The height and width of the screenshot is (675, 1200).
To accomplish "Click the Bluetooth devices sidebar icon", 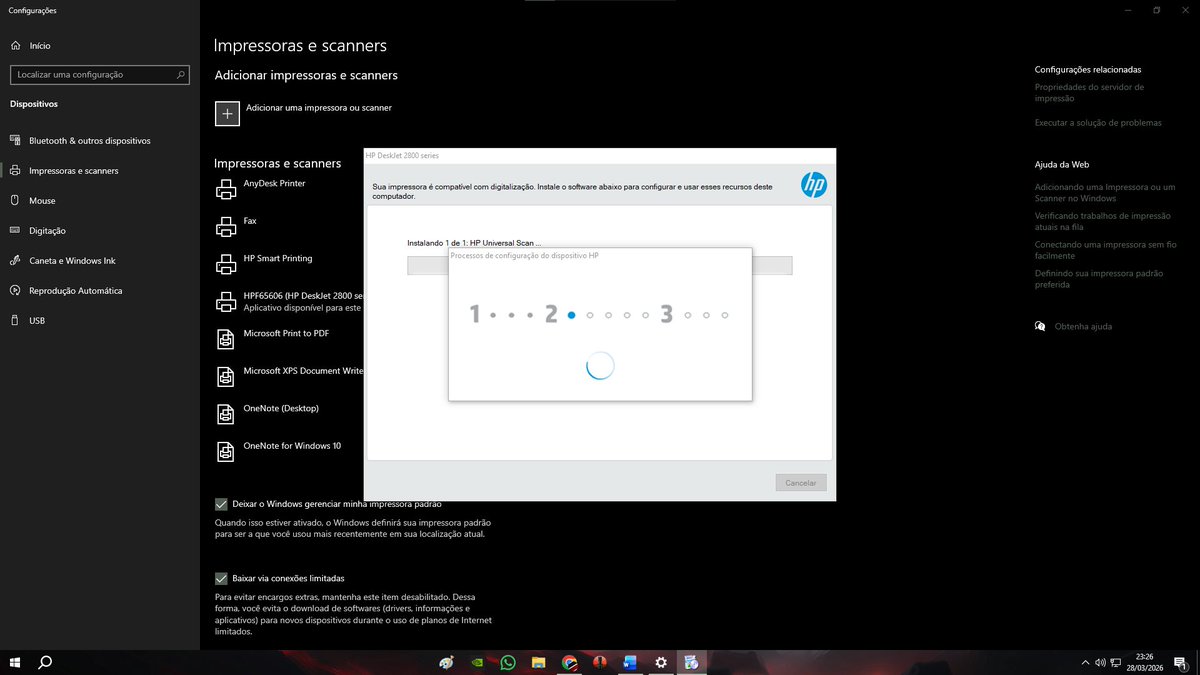I will [15, 141].
